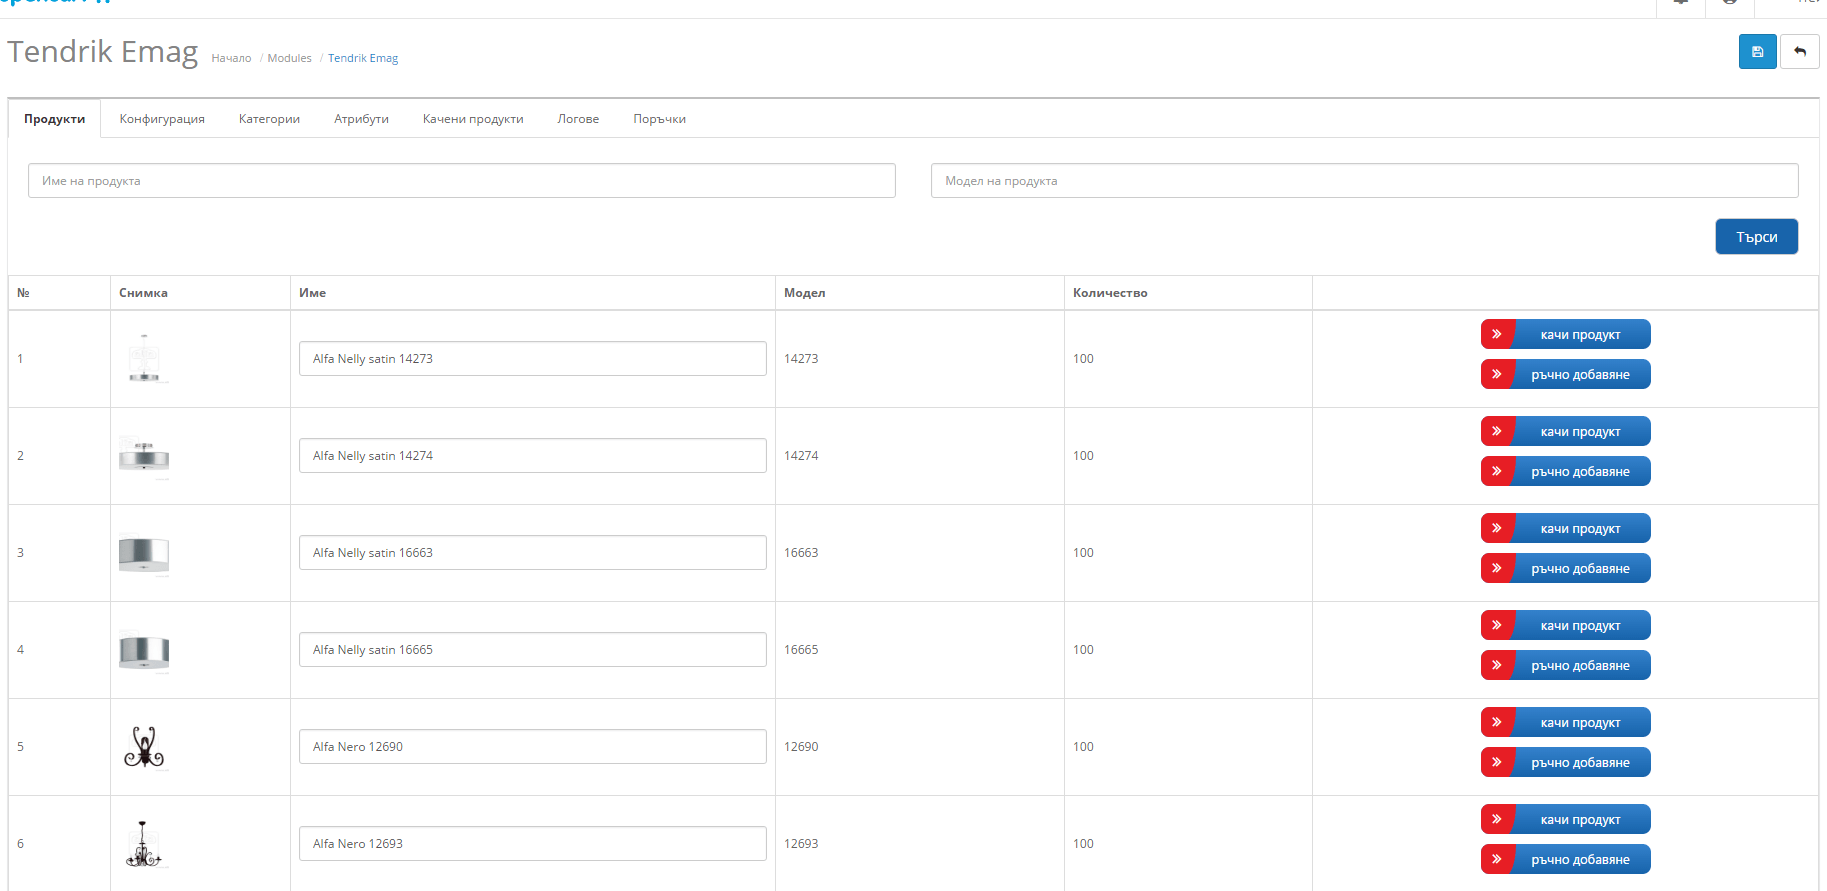
Task: Focus the 'Модел на продукта' search field
Action: (x=1365, y=181)
